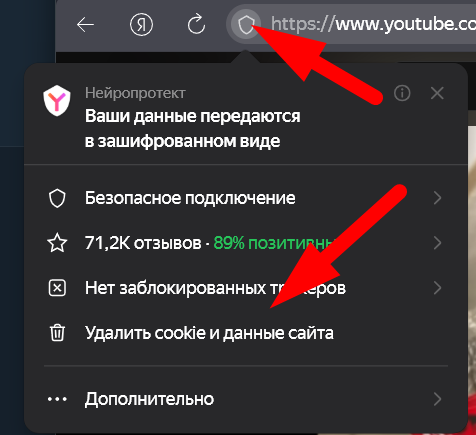Expand the blocked trackers chevron
Screen dimensions: 476x435
pyautogui.click(x=438, y=288)
